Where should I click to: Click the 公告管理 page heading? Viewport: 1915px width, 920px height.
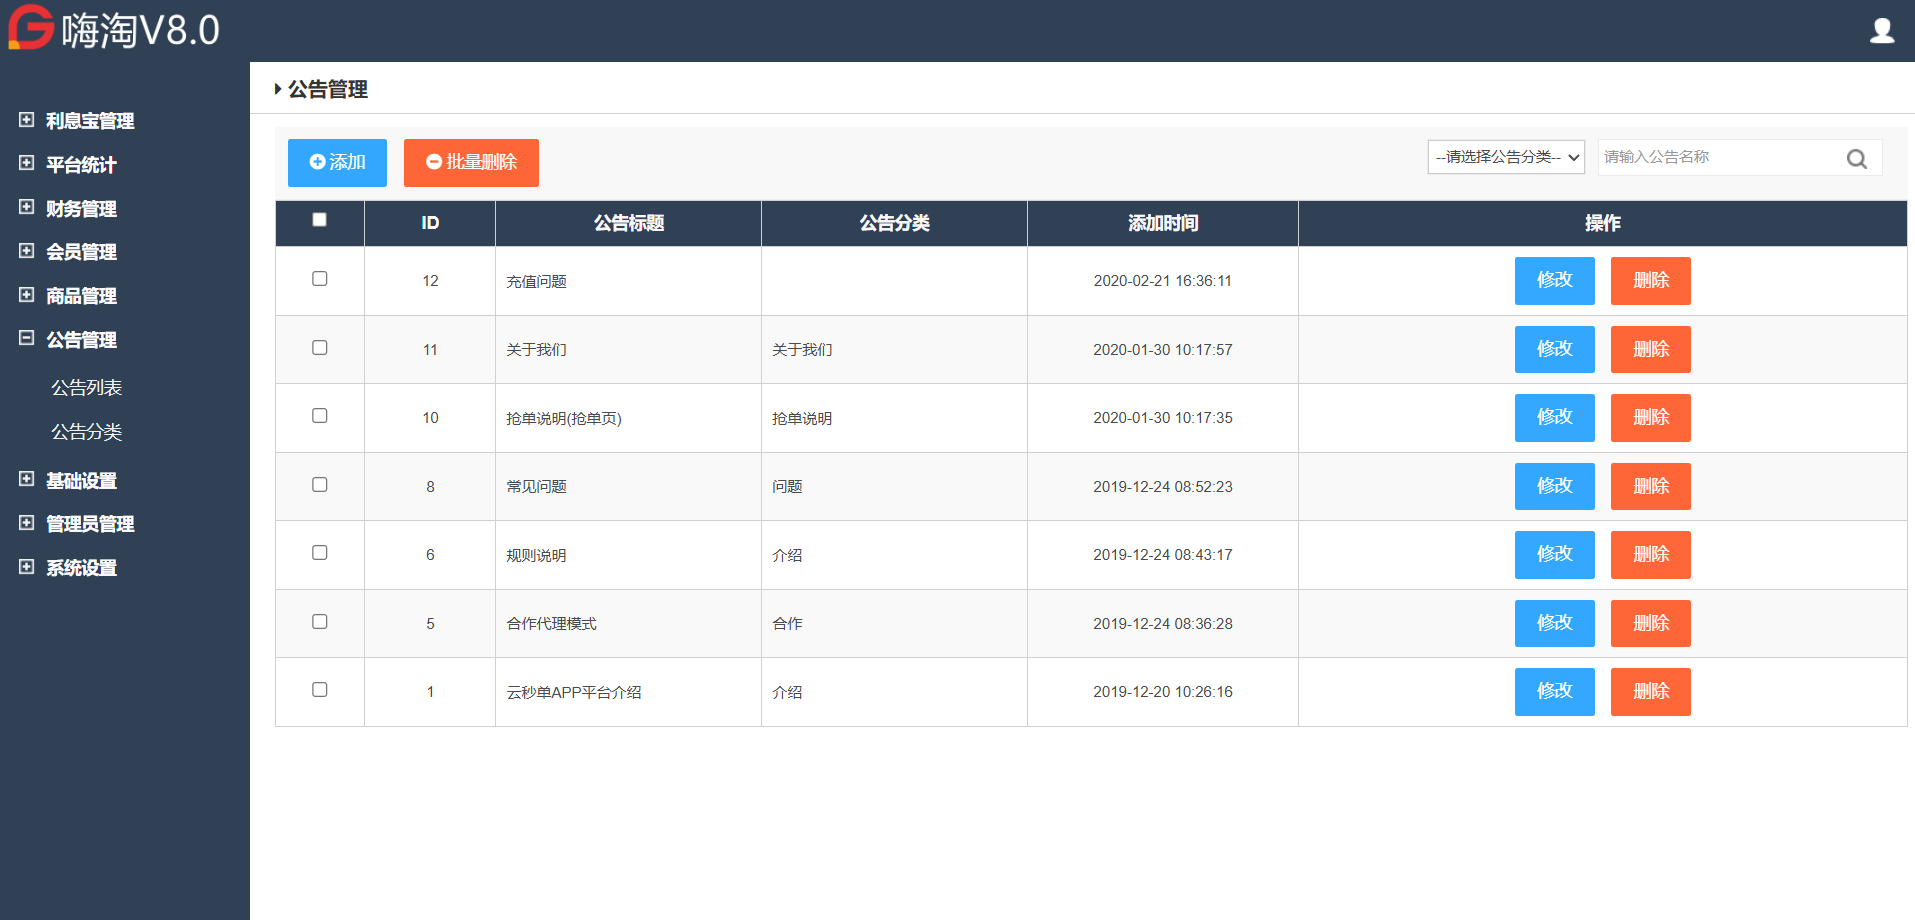click(x=328, y=90)
